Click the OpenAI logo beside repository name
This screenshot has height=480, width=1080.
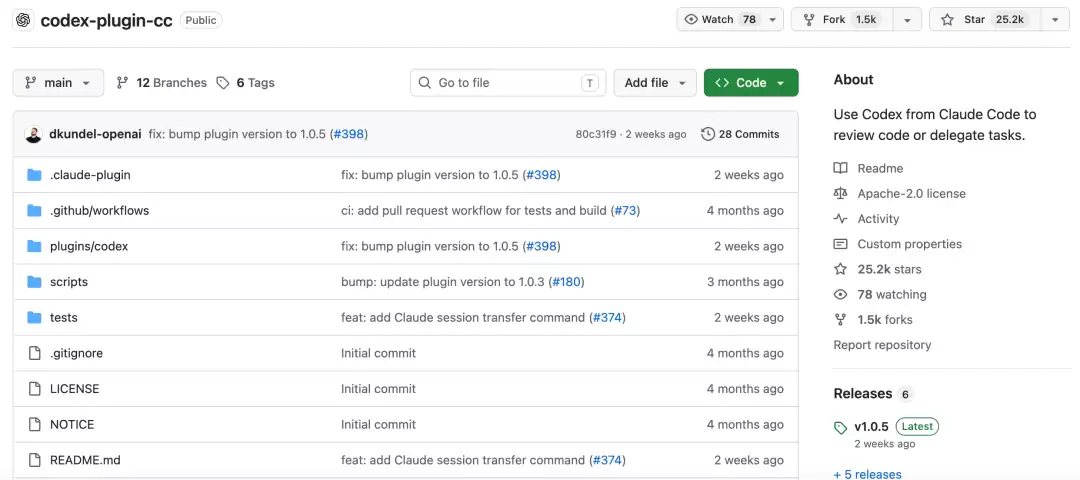point(23,20)
